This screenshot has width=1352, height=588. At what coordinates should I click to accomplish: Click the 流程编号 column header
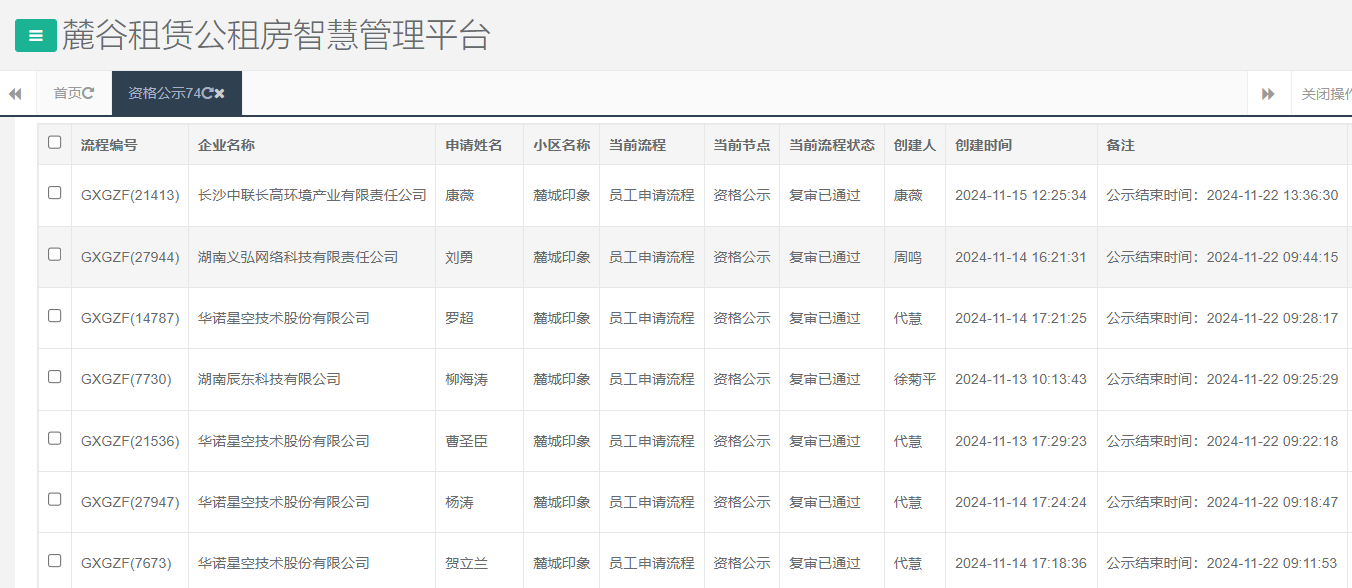point(110,144)
